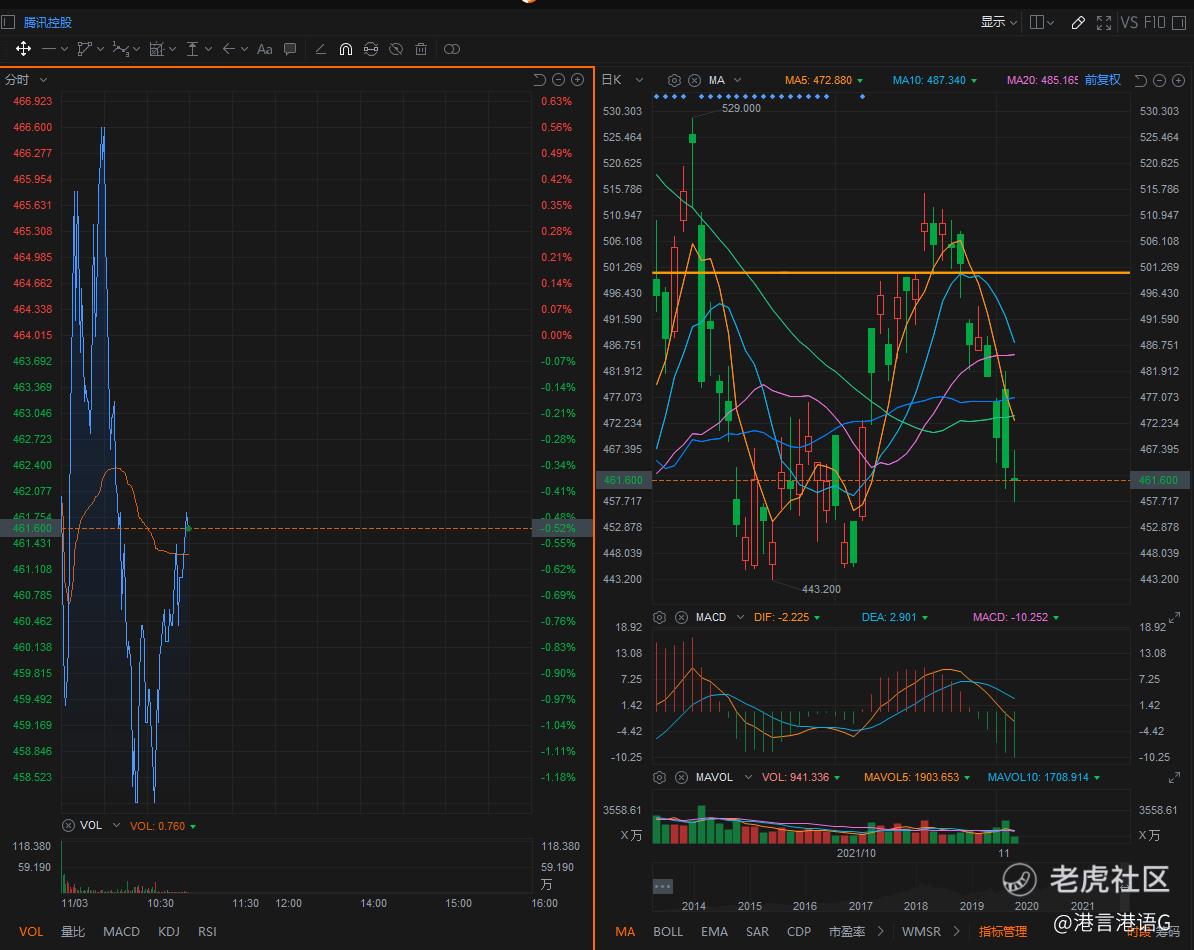Click the fullscreen expand icon
Screen dimensions: 1194x950
[1104, 22]
